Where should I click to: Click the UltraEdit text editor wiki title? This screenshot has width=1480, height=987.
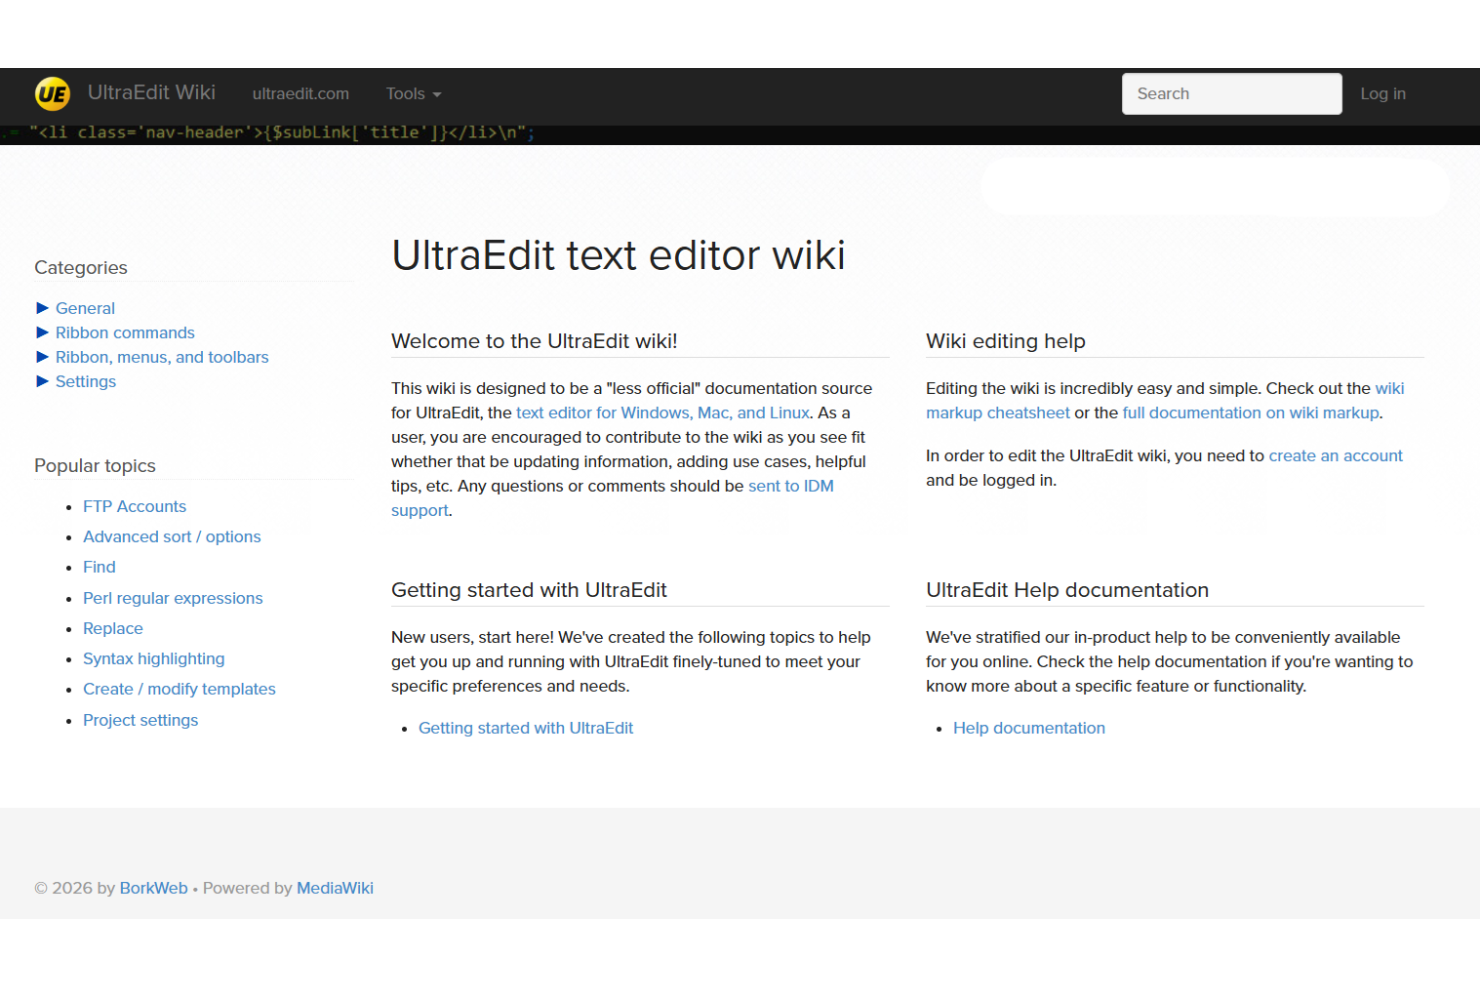coord(618,256)
